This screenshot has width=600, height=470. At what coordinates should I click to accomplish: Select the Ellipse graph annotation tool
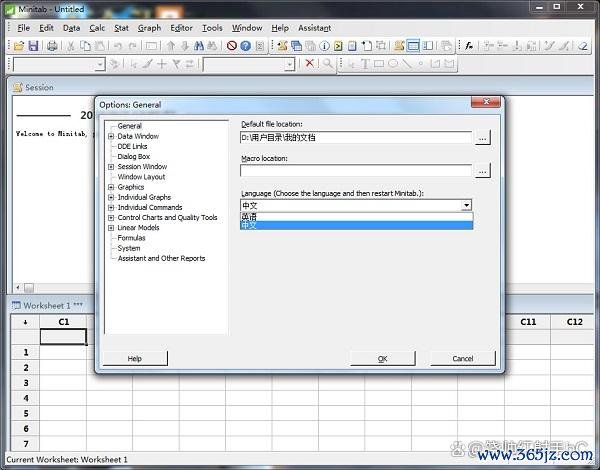pyautogui.click(x=393, y=64)
